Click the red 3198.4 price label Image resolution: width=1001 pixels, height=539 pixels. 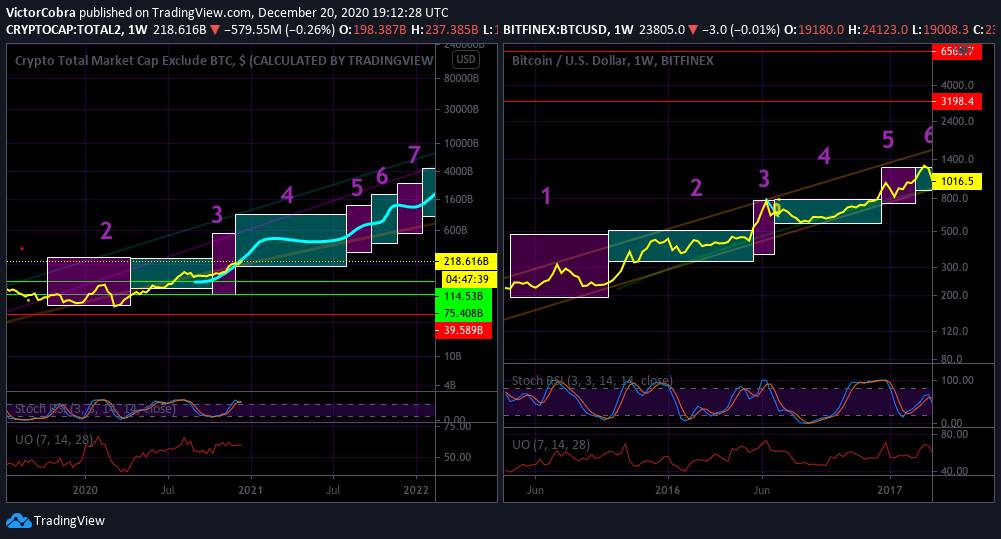click(x=957, y=101)
